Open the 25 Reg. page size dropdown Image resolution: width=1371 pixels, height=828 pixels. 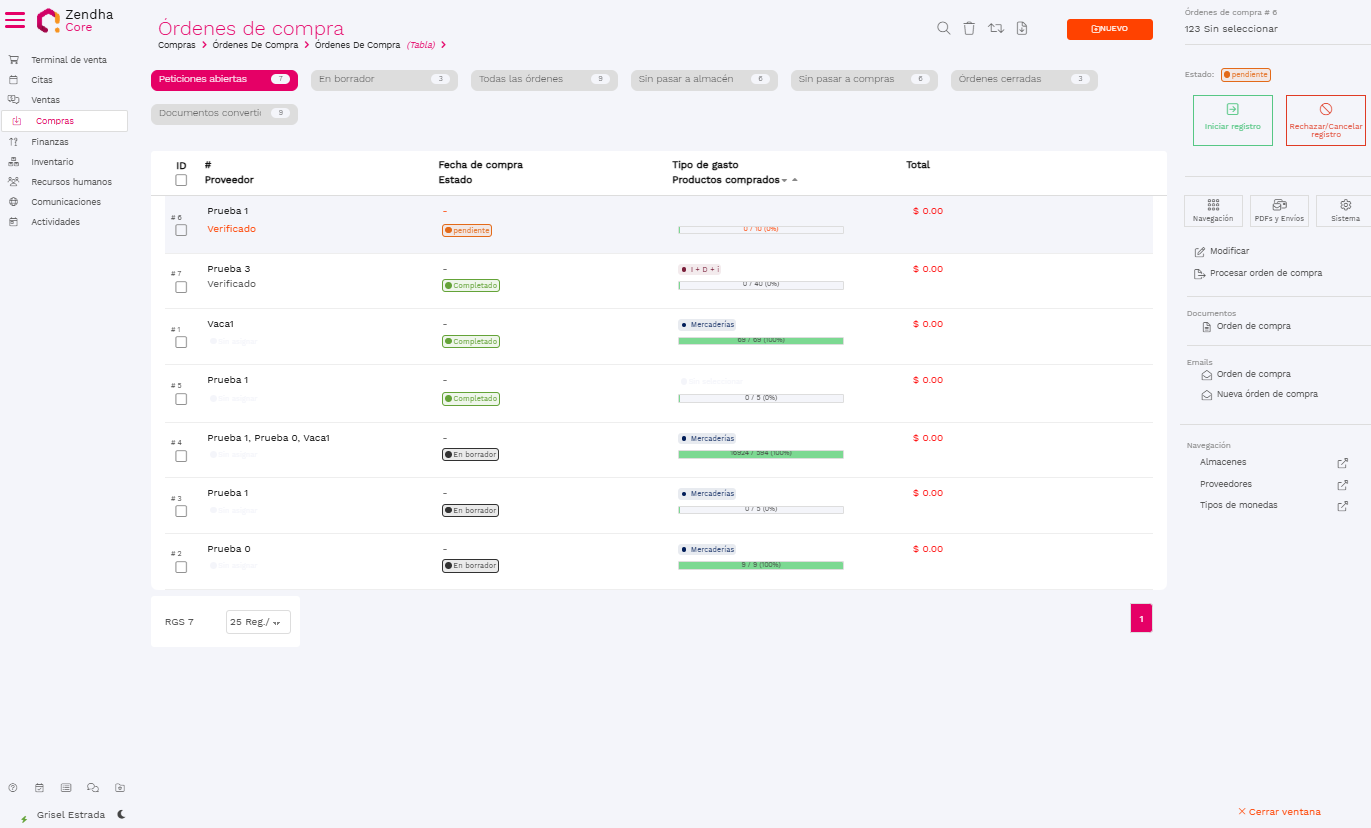click(258, 622)
